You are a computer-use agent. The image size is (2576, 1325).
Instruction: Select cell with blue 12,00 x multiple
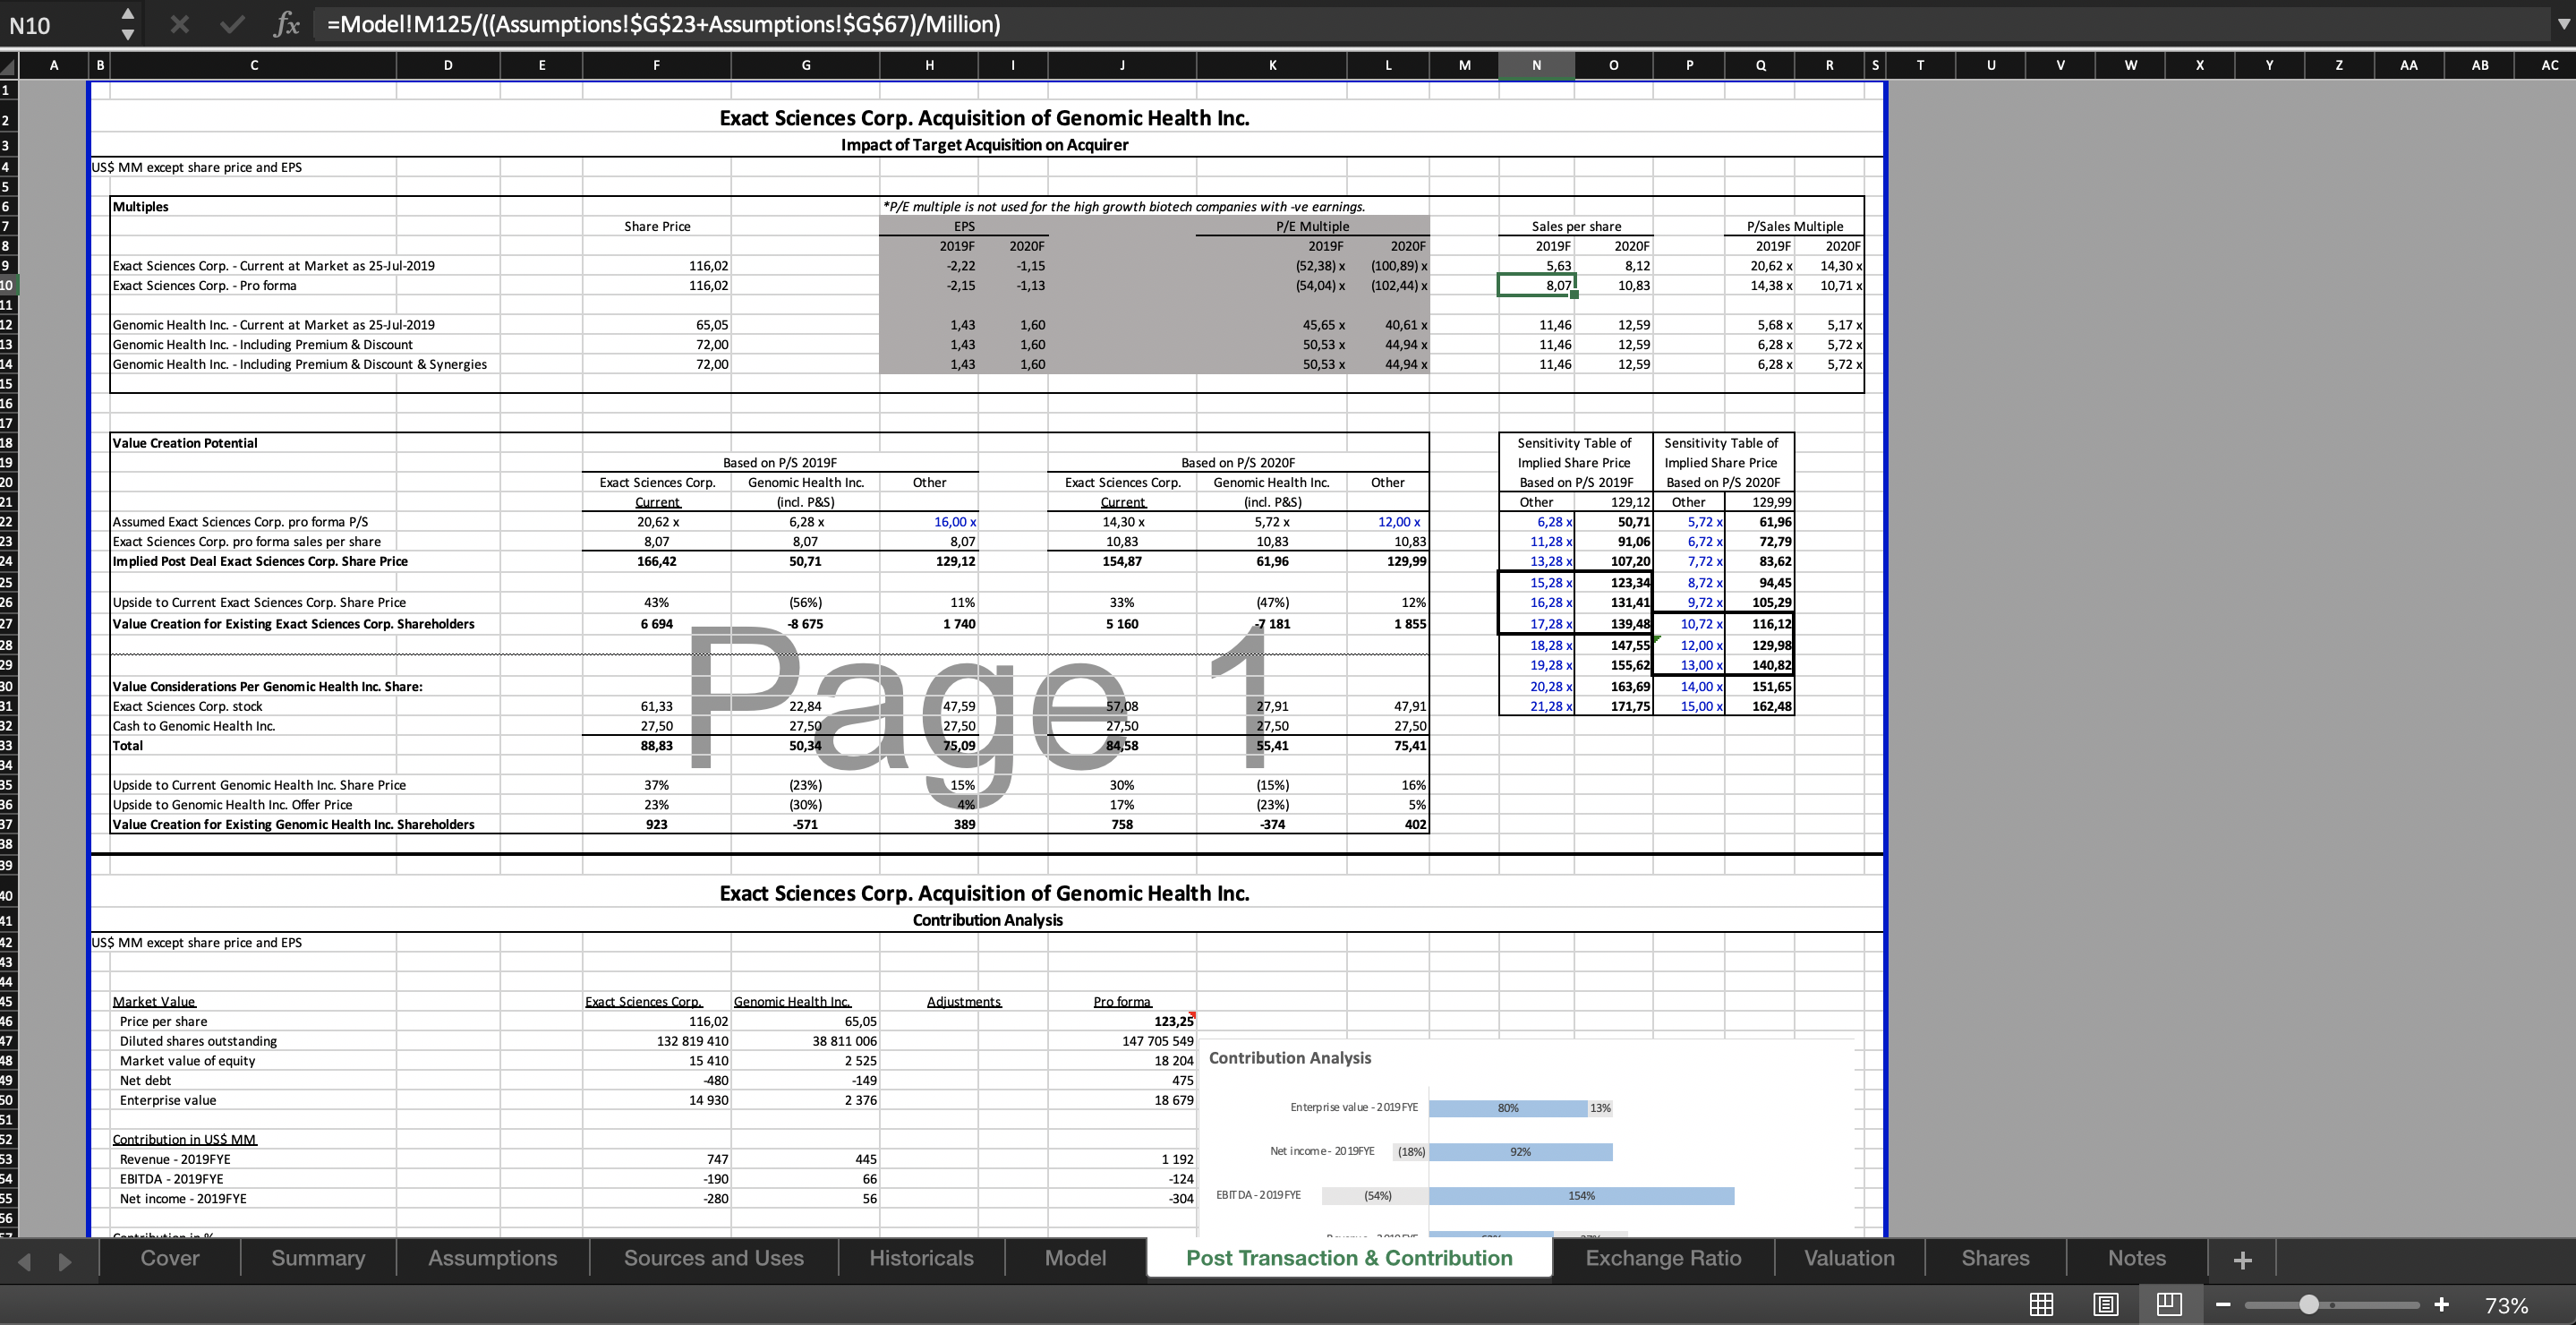click(x=1387, y=522)
